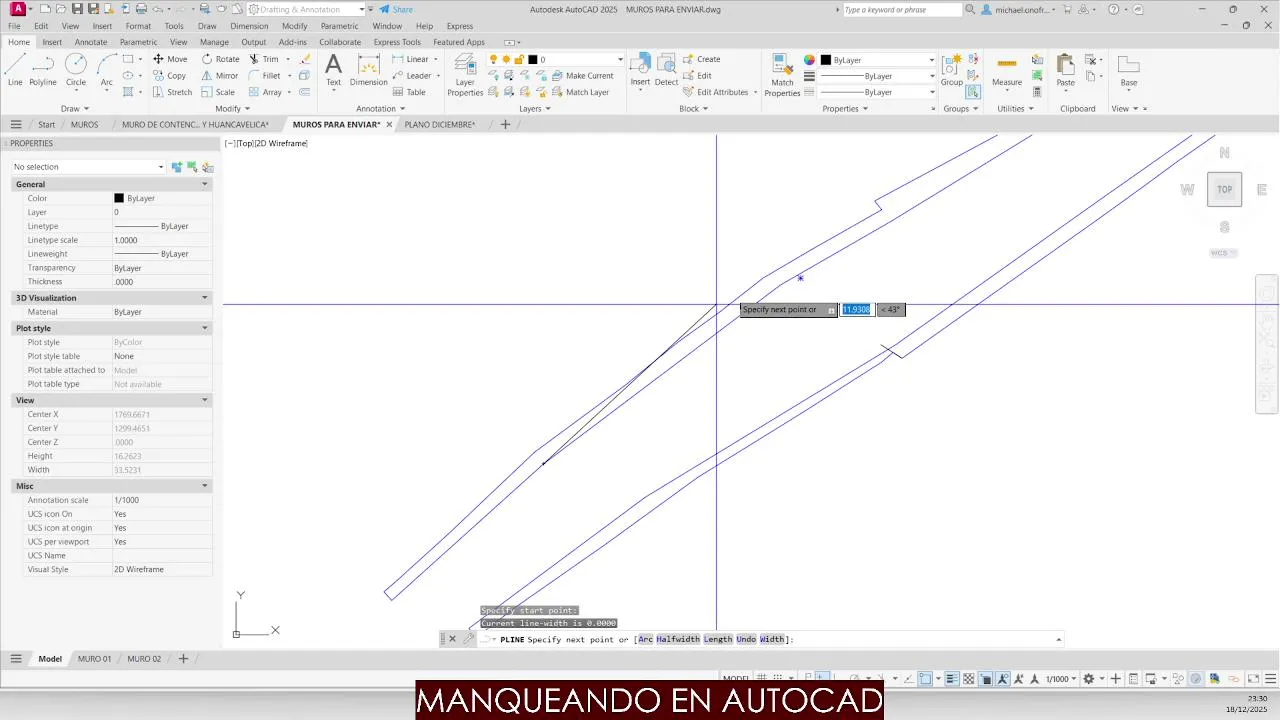
Task: Open the Dimension menu in menu bar
Action: tap(249, 26)
